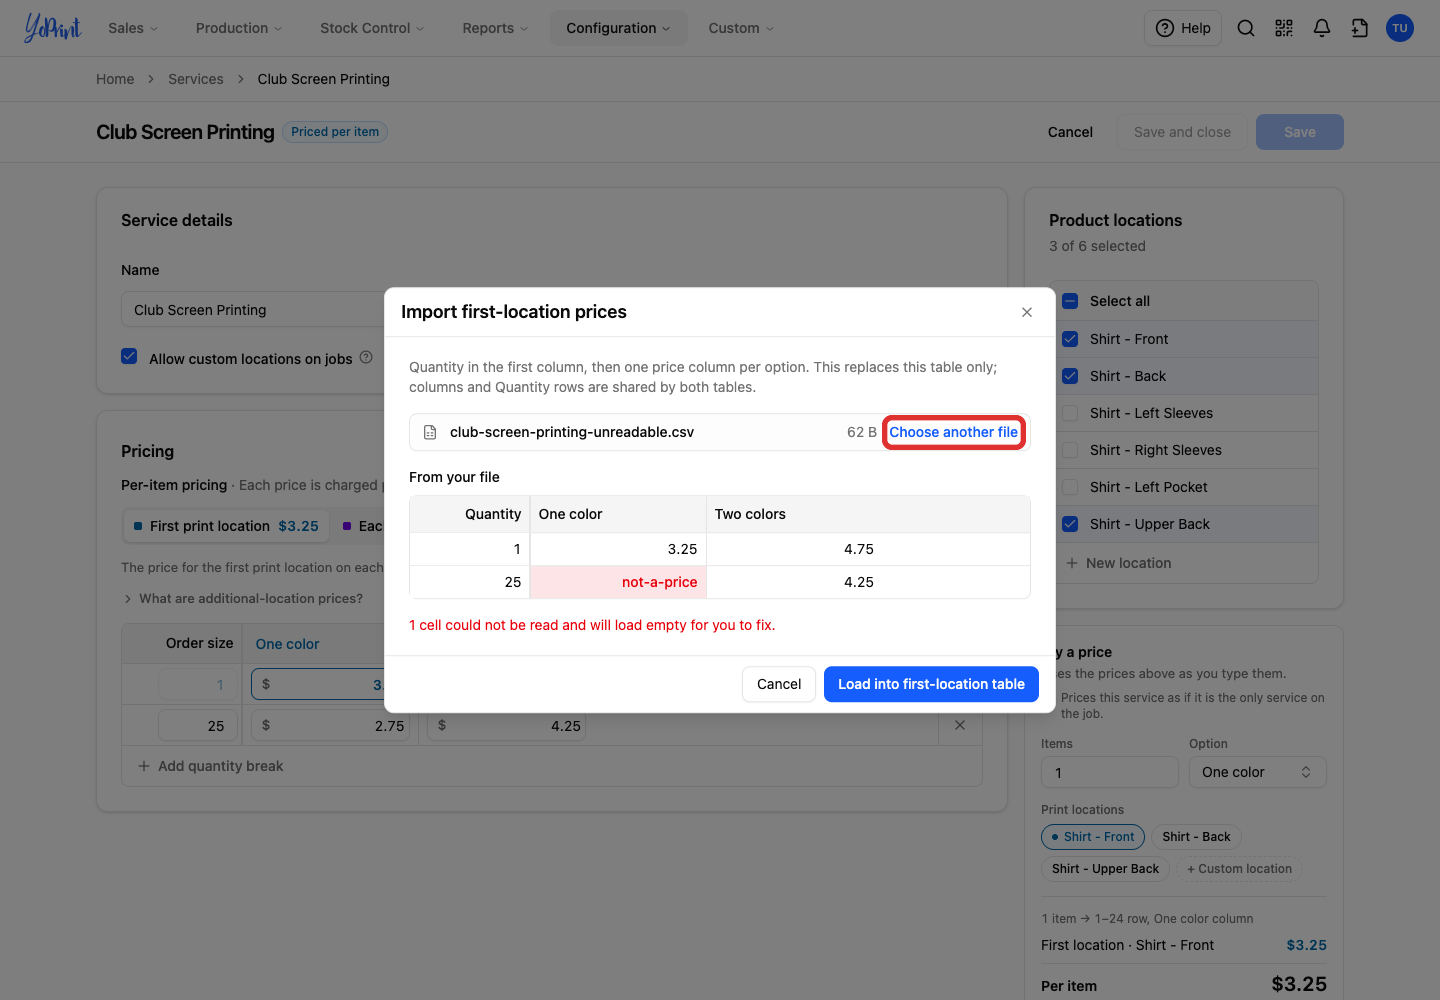
Task: Check Shirt - Left Sleeves location
Action: tap(1070, 413)
